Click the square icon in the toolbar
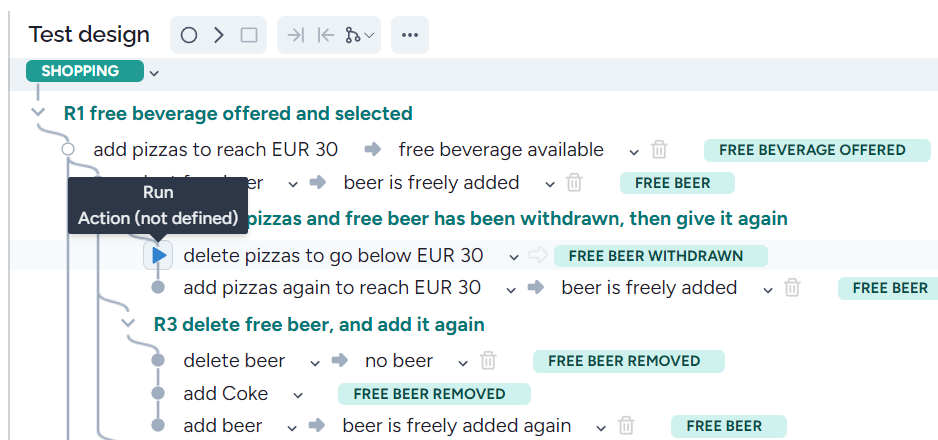938x440 pixels. [x=249, y=35]
